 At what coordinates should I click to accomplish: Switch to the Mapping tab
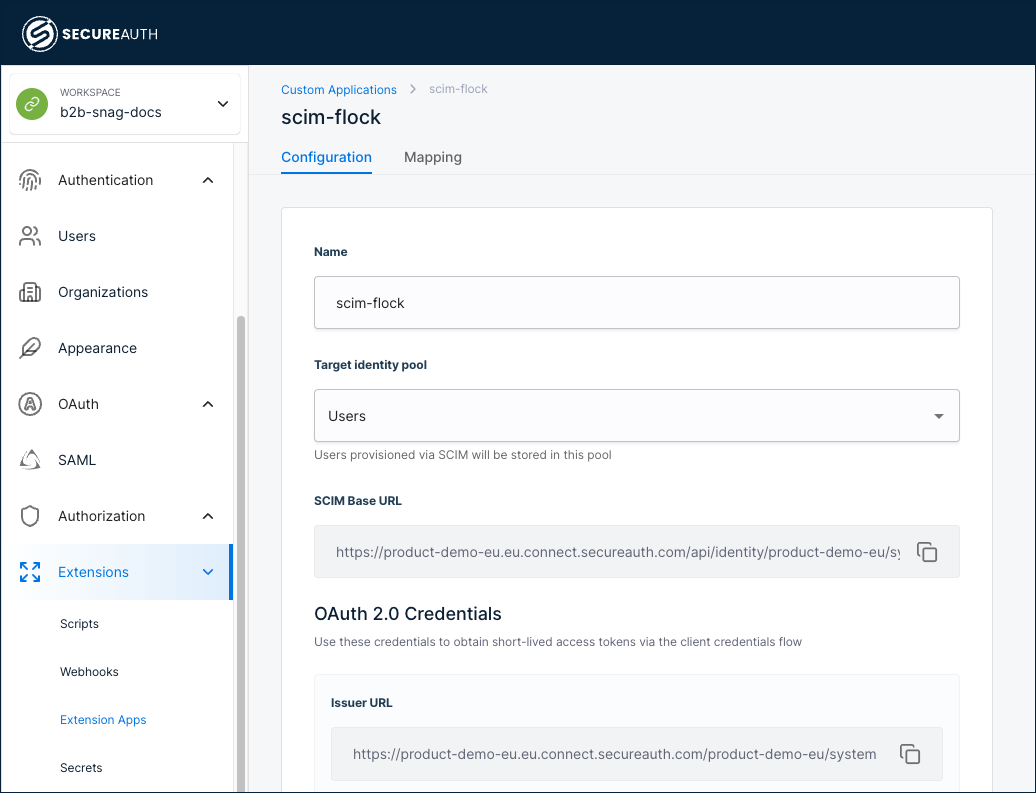[433, 157]
